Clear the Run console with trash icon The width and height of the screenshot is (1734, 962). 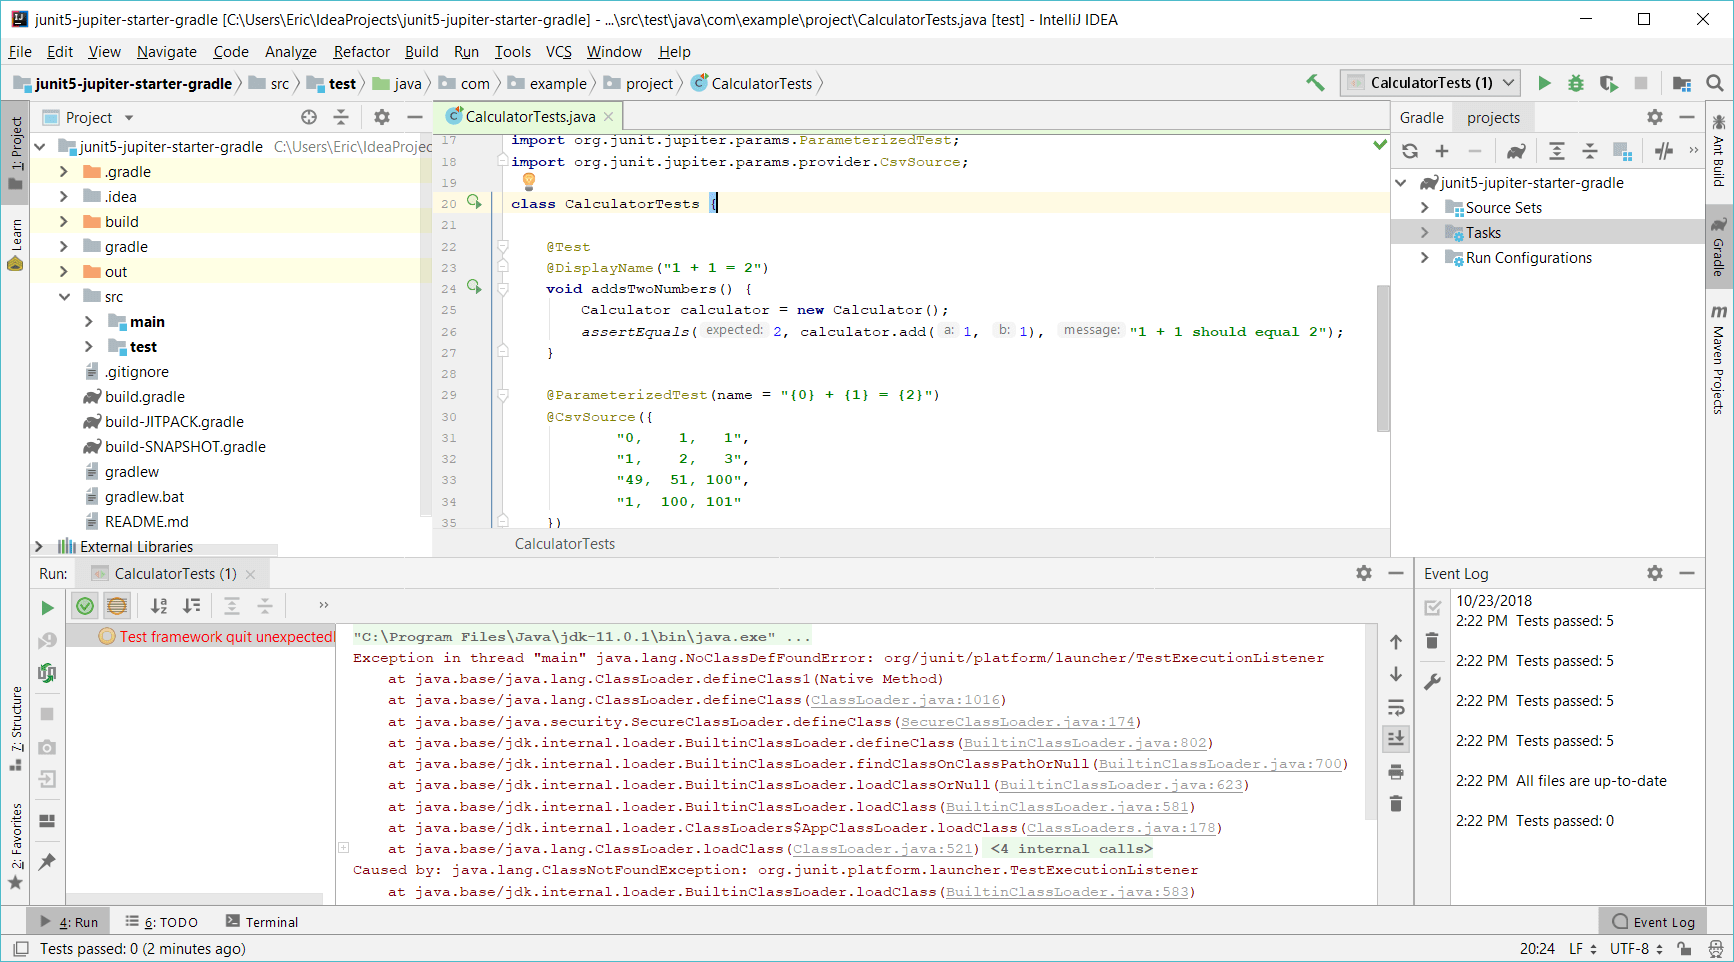(1396, 803)
